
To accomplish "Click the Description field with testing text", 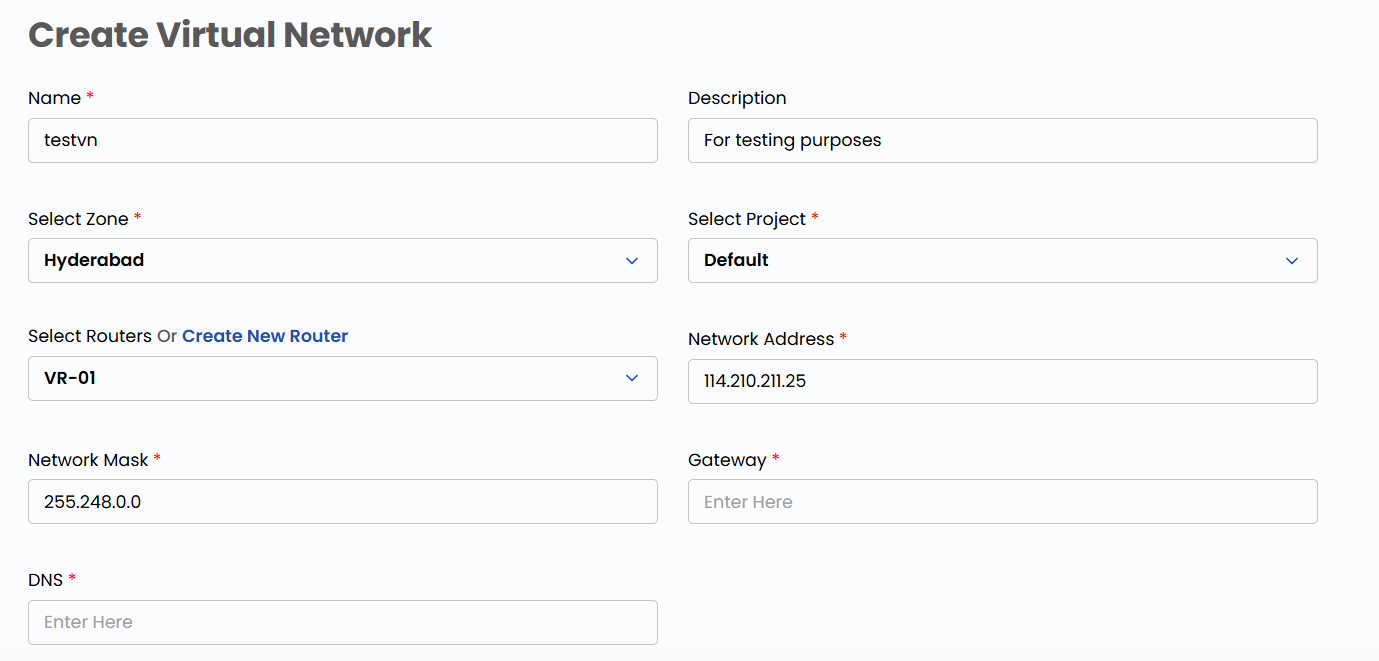I will (x=1002, y=140).
